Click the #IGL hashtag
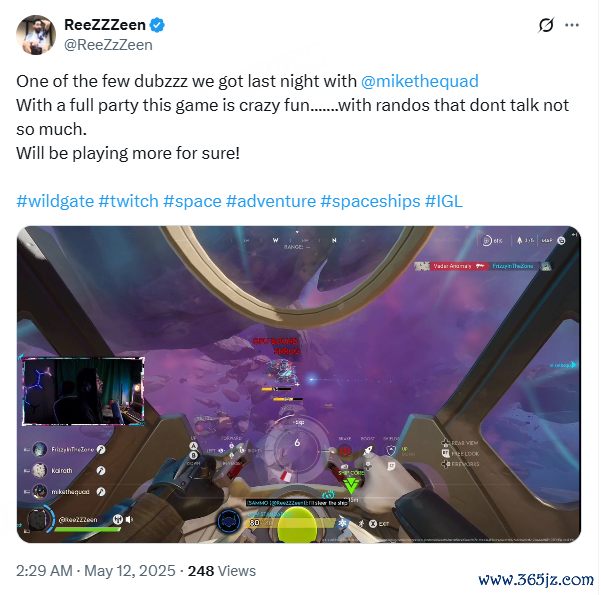This screenshot has width=601, height=595. (x=444, y=201)
